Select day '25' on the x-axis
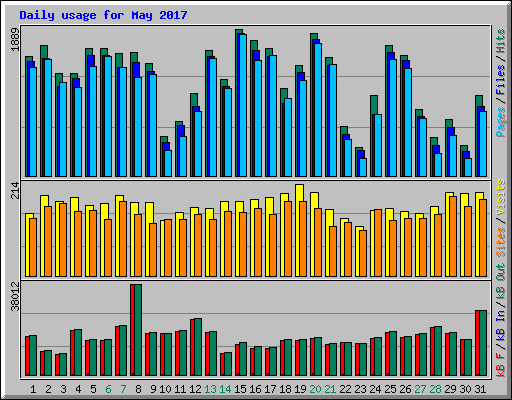The image size is (512, 400). click(x=390, y=389)
